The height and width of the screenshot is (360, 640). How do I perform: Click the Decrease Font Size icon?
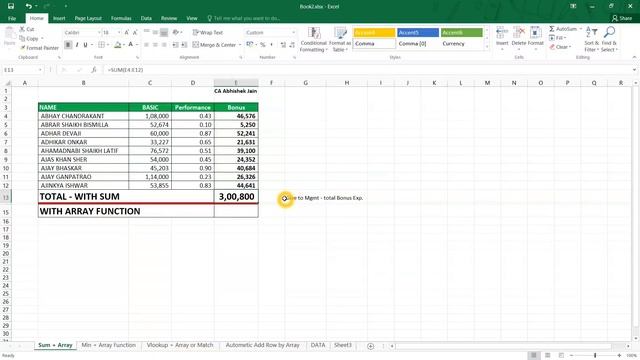pos(135,32)
